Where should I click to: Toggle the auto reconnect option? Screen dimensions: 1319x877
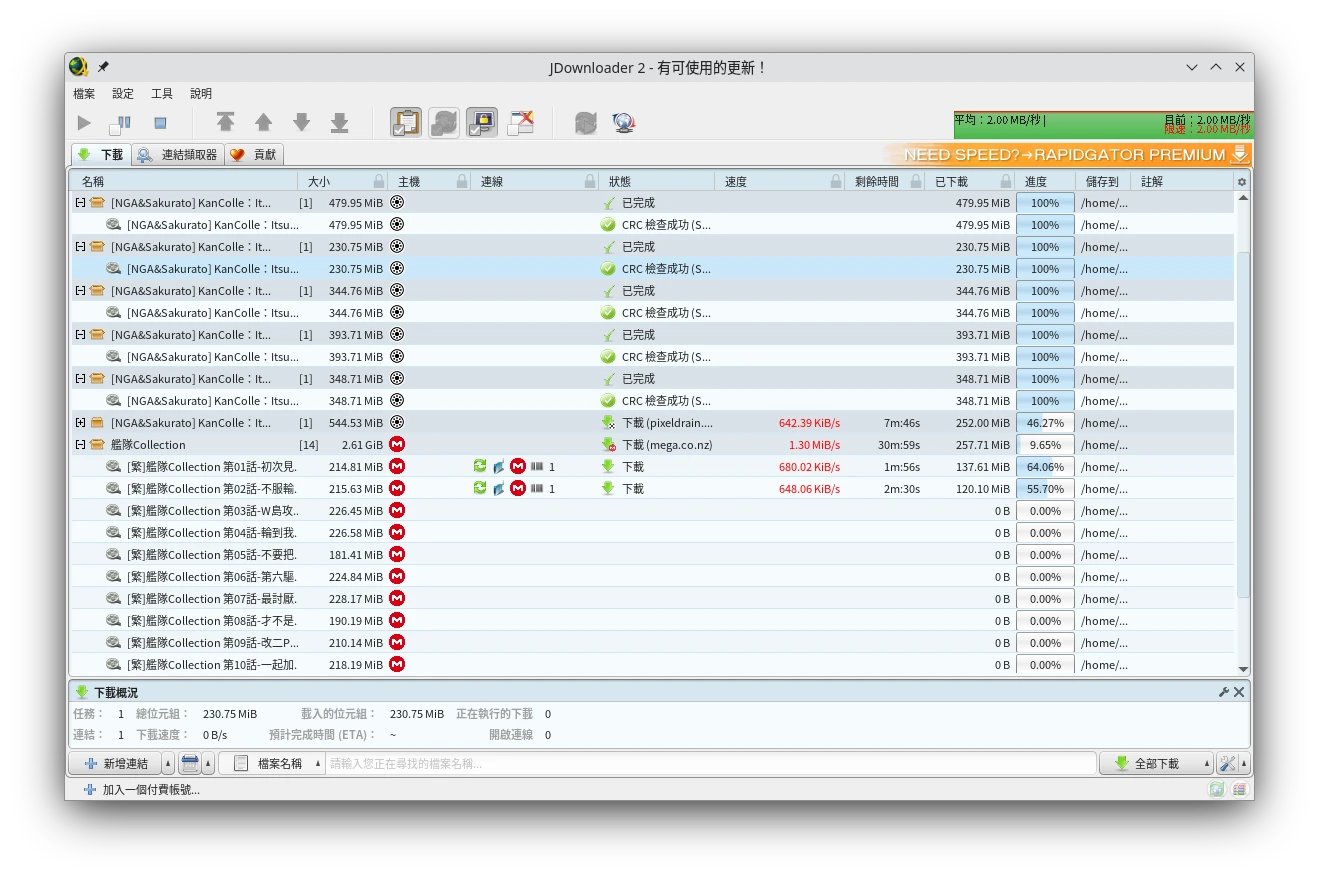click(444, 123)
